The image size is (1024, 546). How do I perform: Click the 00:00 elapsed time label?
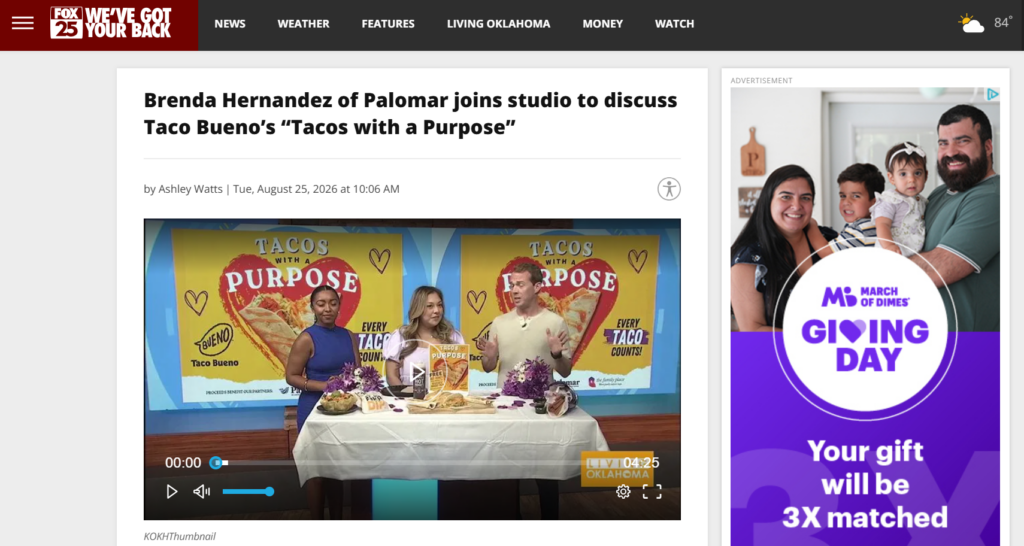click(x=183, y=462)
